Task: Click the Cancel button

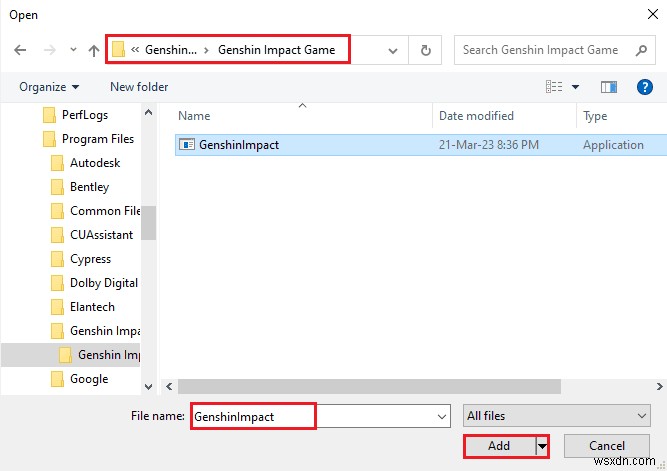Action: (x=607, y=446)
